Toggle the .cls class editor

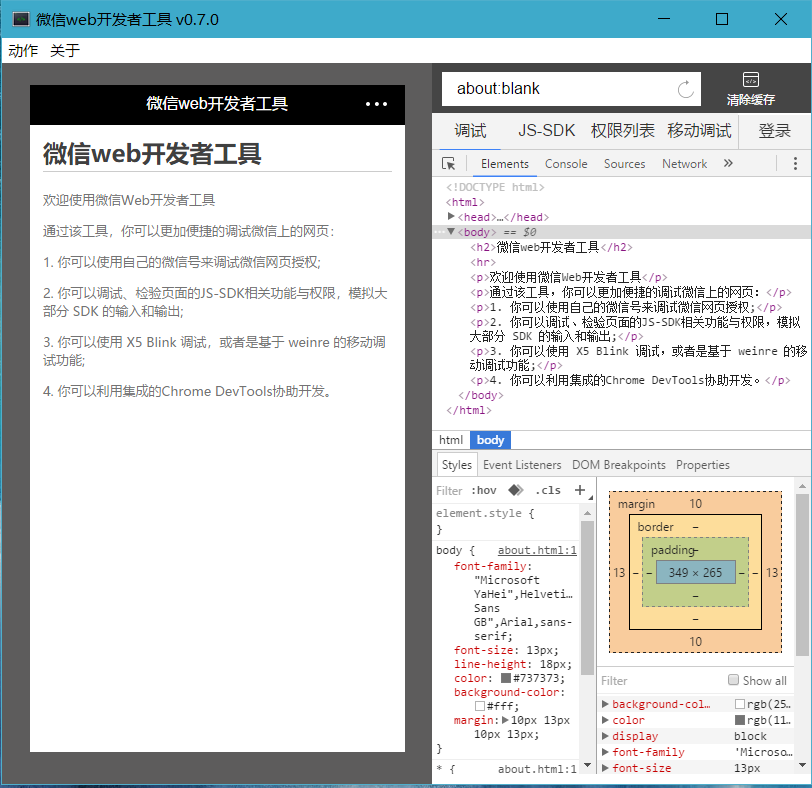tap(548, 490)
